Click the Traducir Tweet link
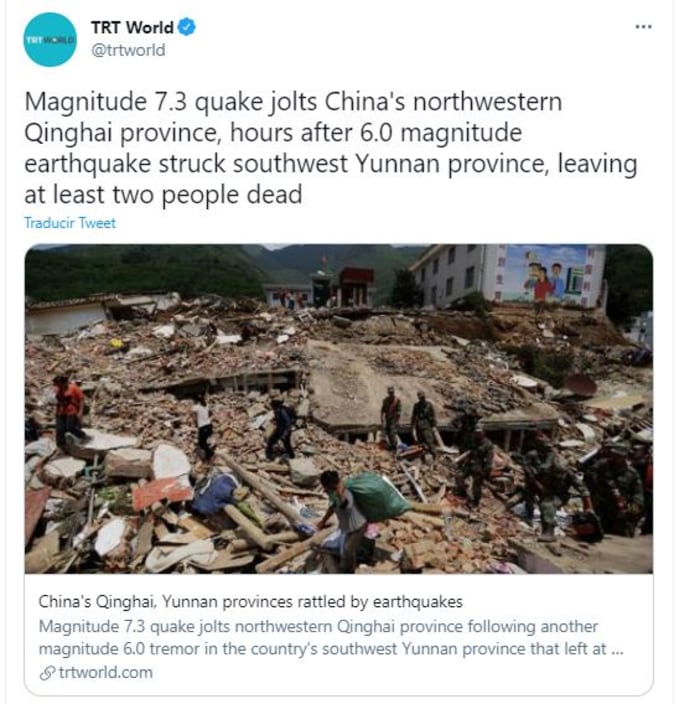 70,223
